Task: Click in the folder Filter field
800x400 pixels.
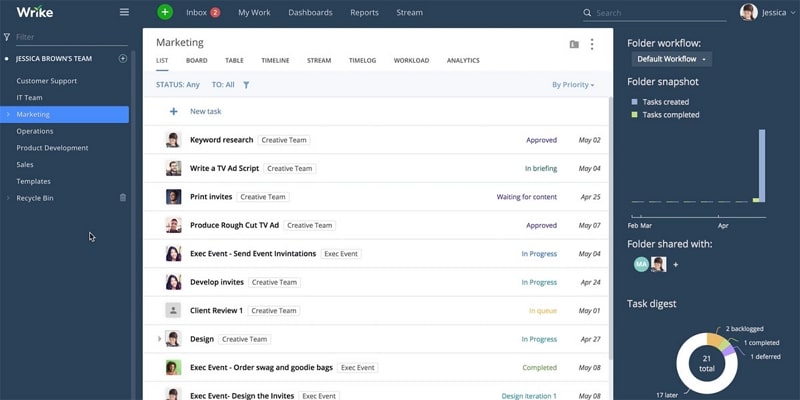Action: pyautogui.click(x=71, y=37)
